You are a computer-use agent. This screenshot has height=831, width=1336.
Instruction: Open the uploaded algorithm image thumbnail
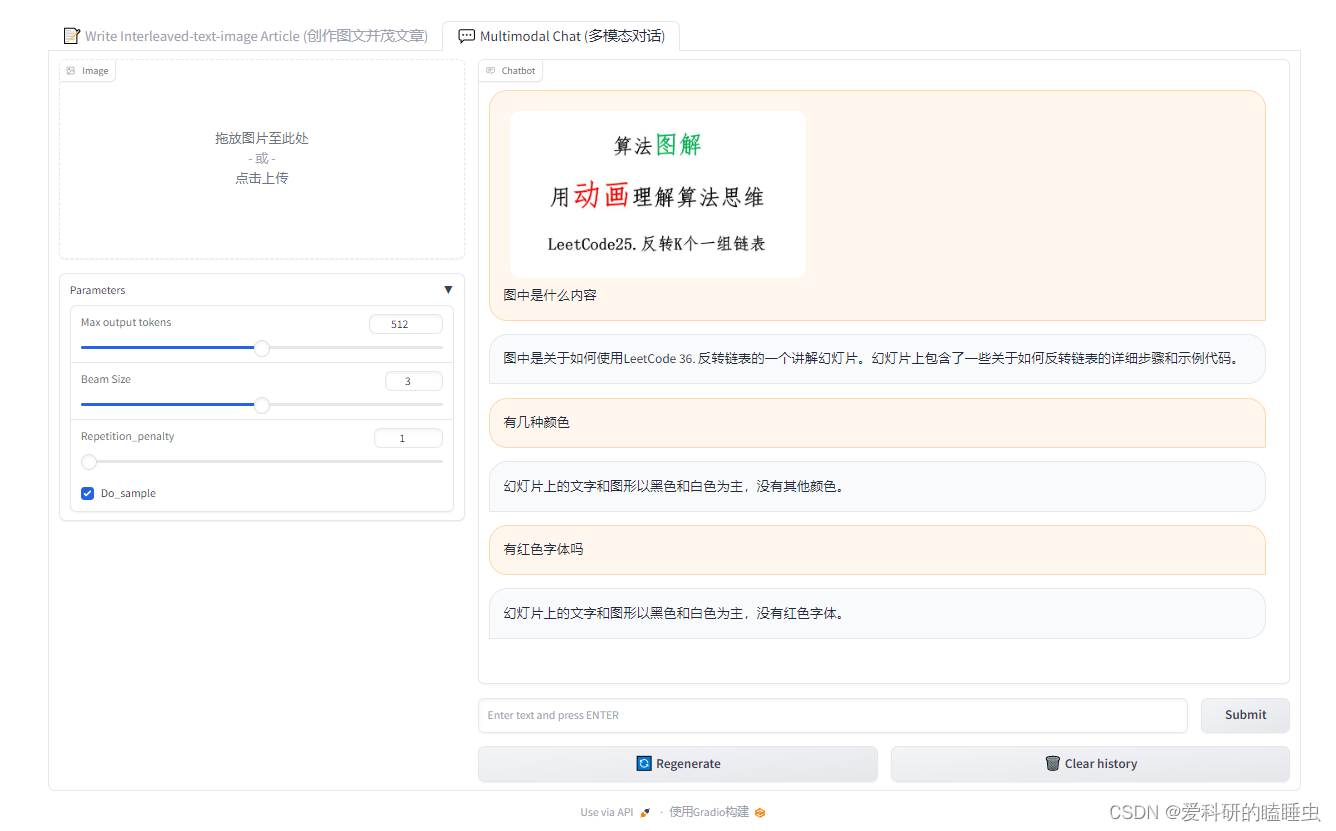658,194
